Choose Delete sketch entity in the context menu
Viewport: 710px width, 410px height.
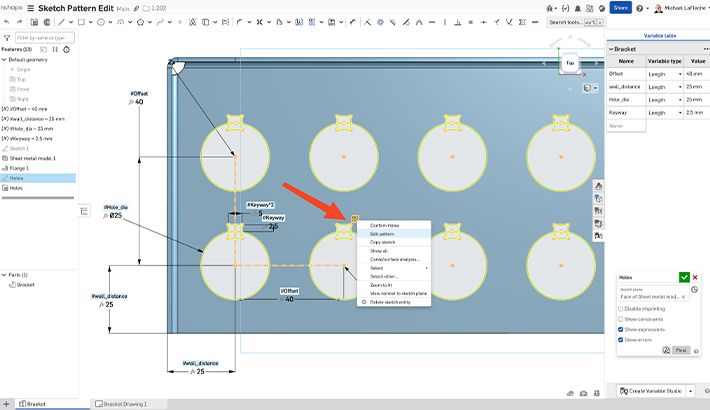pos(394,302)
